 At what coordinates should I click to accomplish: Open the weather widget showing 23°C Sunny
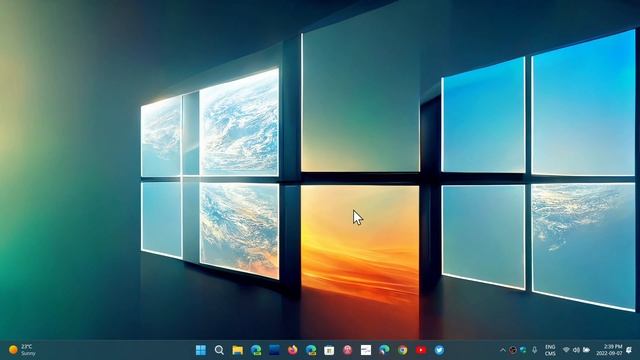pyautogui.click(x=22, y=350)
